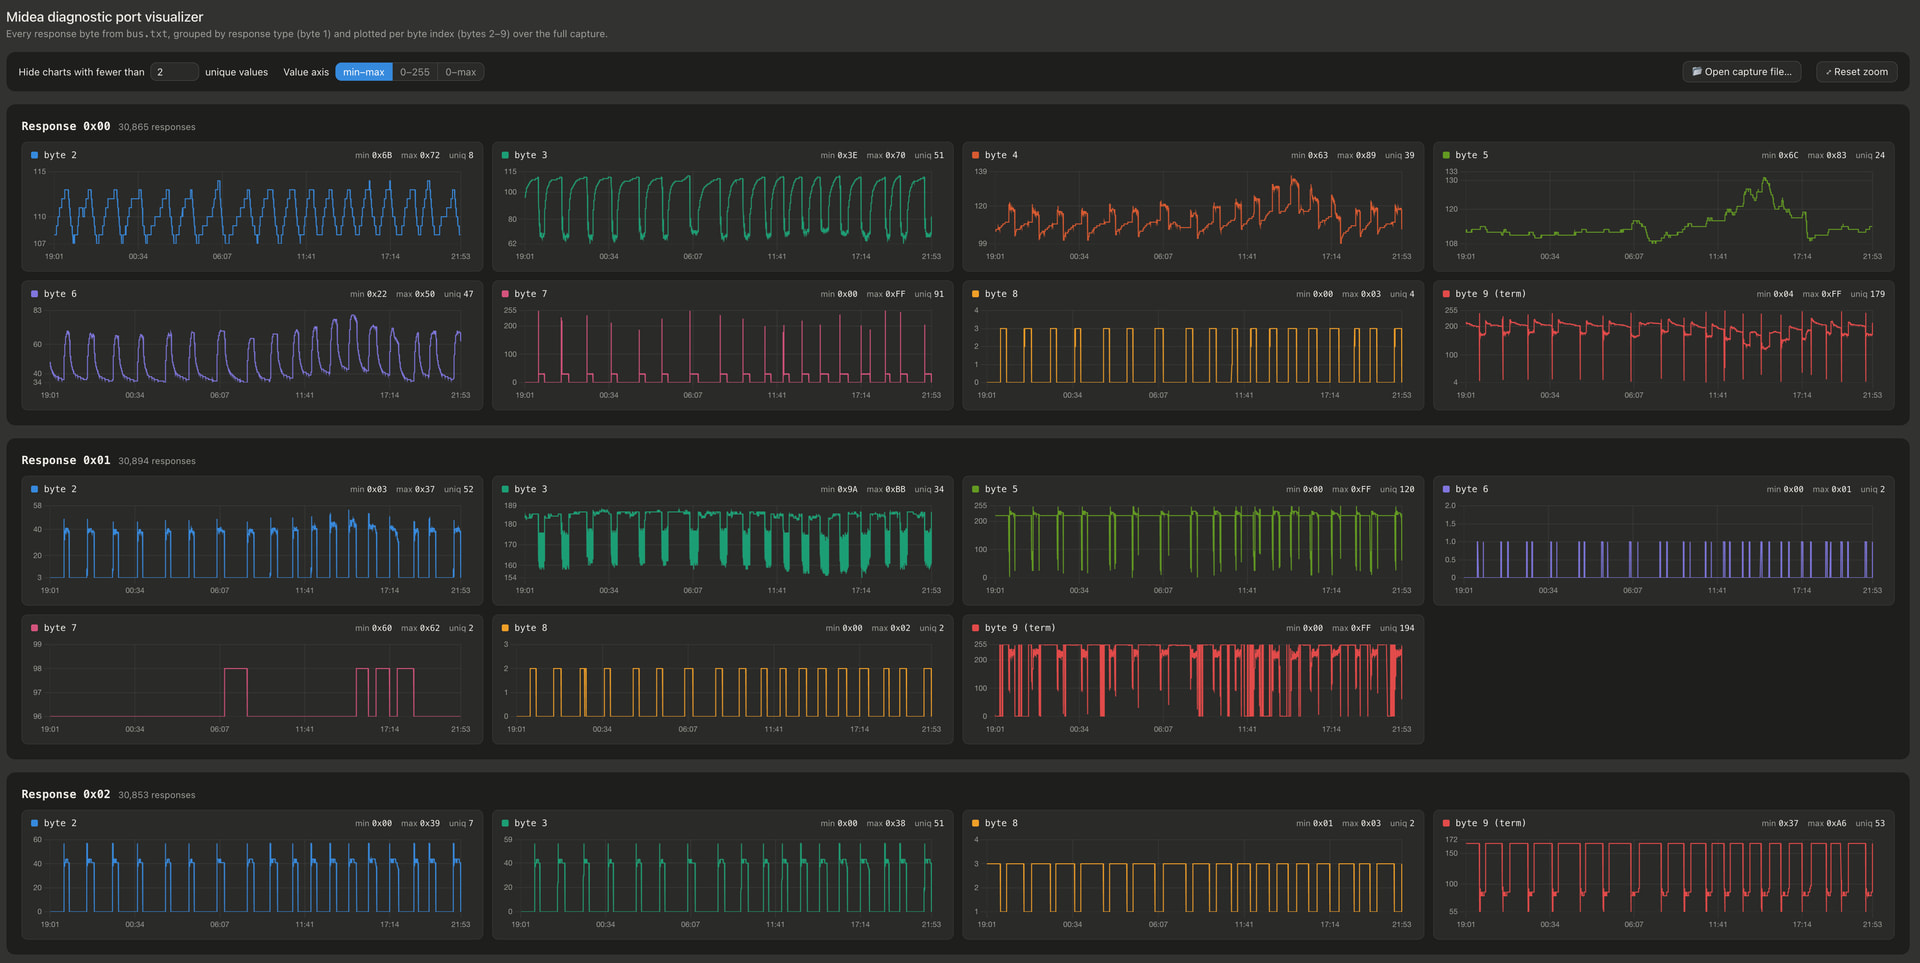Click the amber swatch of Response 0x00 byte 8
This screenshot has width=1920, height=963.
pyautogui.click(x=976, y=294)
